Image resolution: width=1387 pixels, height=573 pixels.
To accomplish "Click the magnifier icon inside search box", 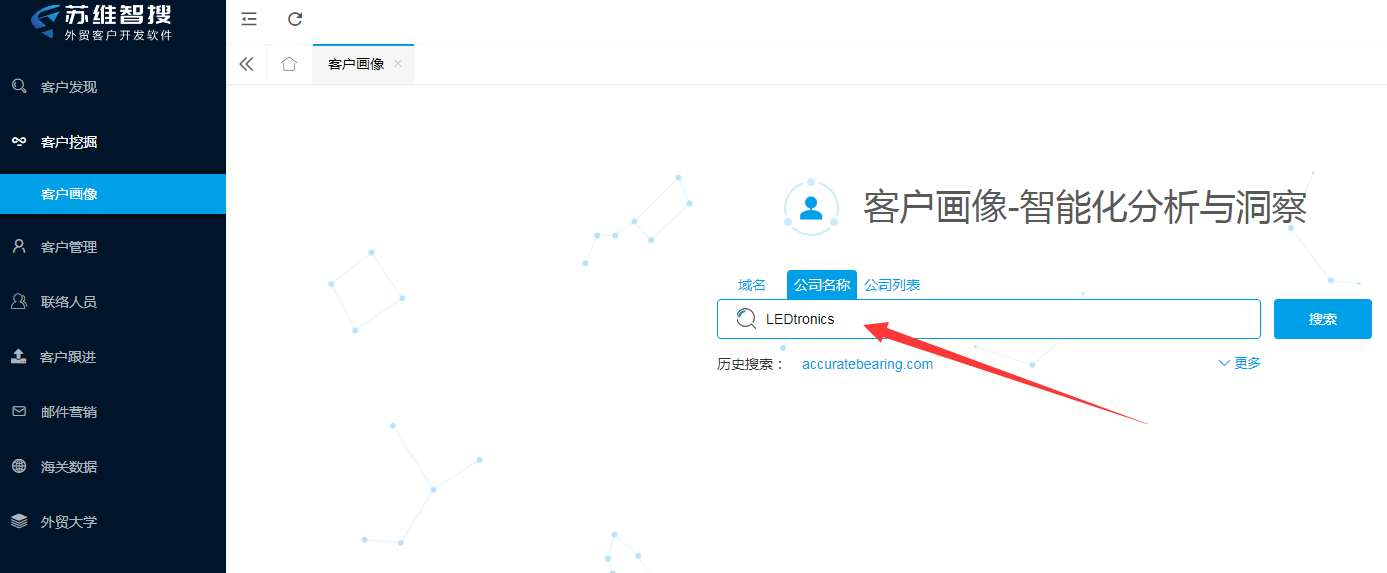I will [746, 319].
